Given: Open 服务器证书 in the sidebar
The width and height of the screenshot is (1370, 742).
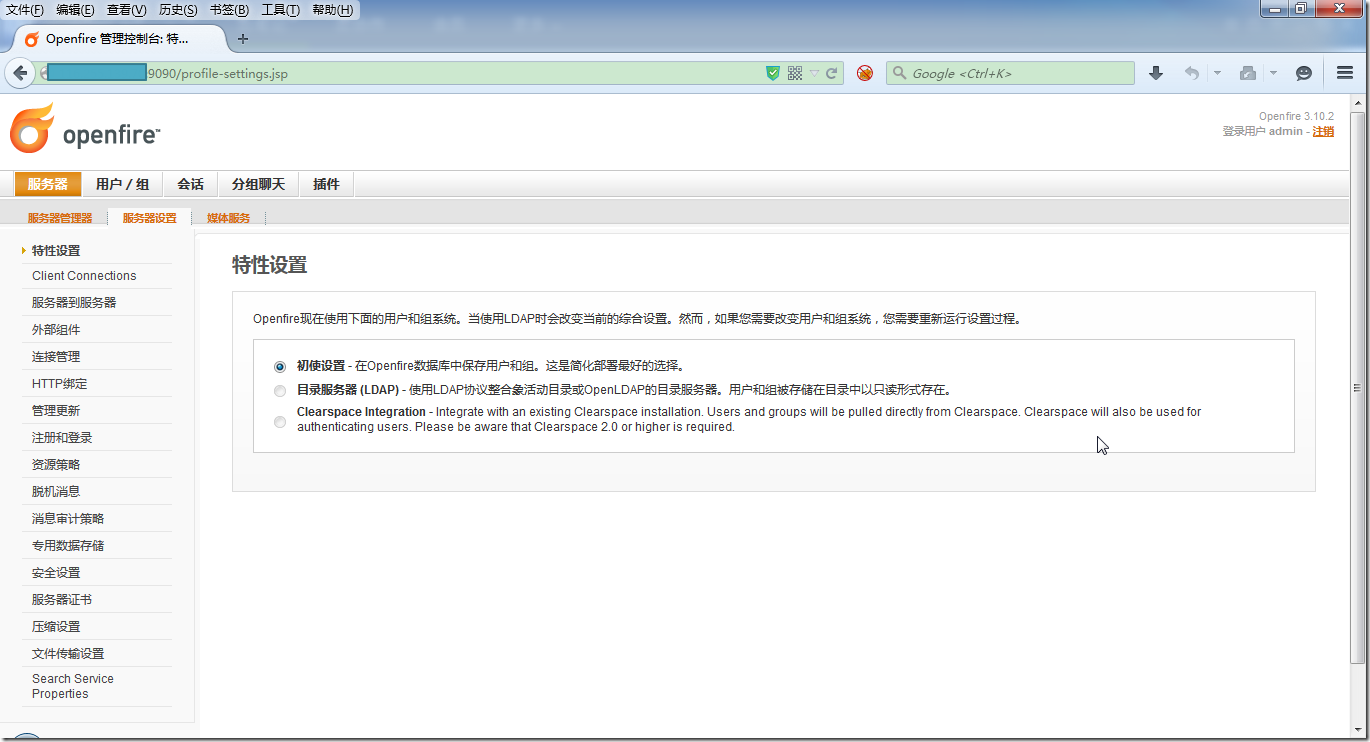Looking at the screenshot, I should coord(62,600).
